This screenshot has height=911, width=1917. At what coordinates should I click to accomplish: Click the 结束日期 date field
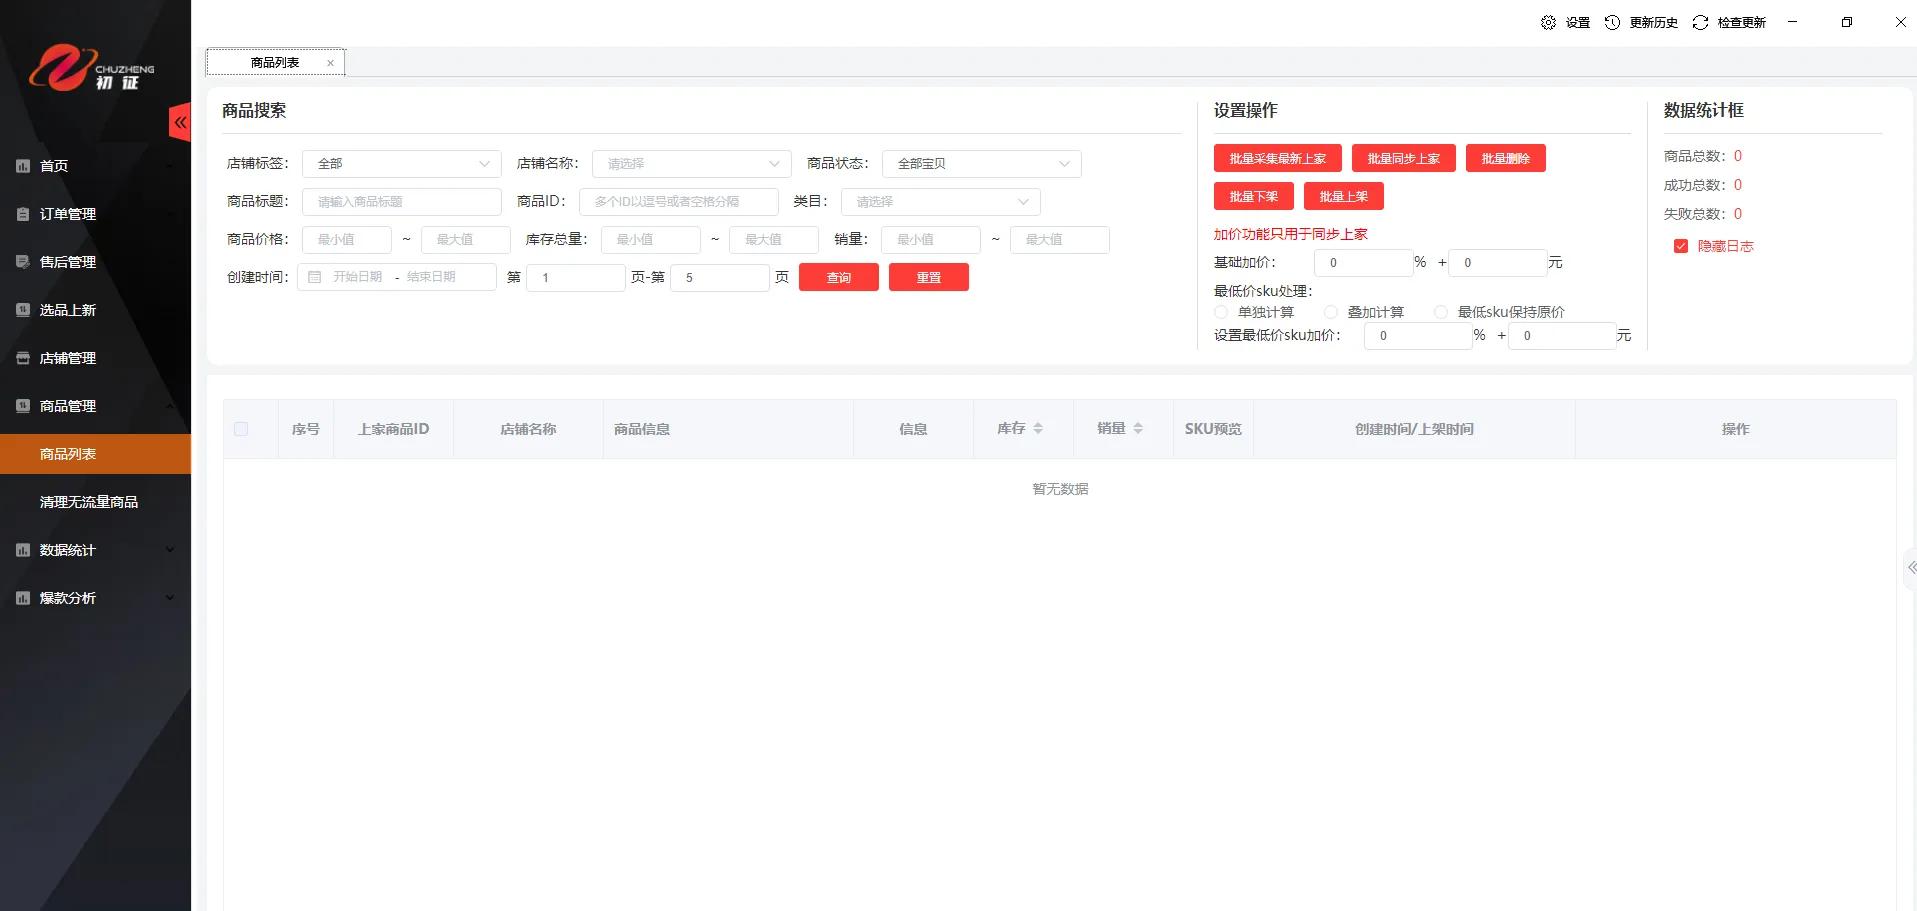click(431, 277)
